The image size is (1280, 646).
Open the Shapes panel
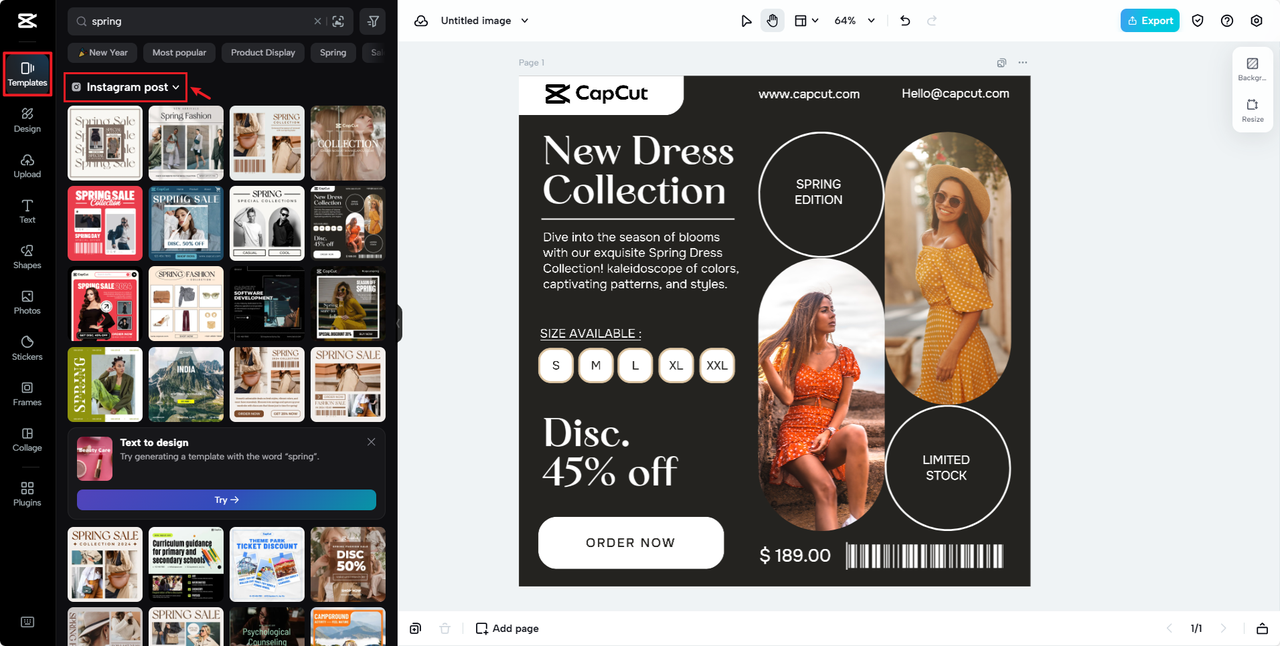point(27,257)
